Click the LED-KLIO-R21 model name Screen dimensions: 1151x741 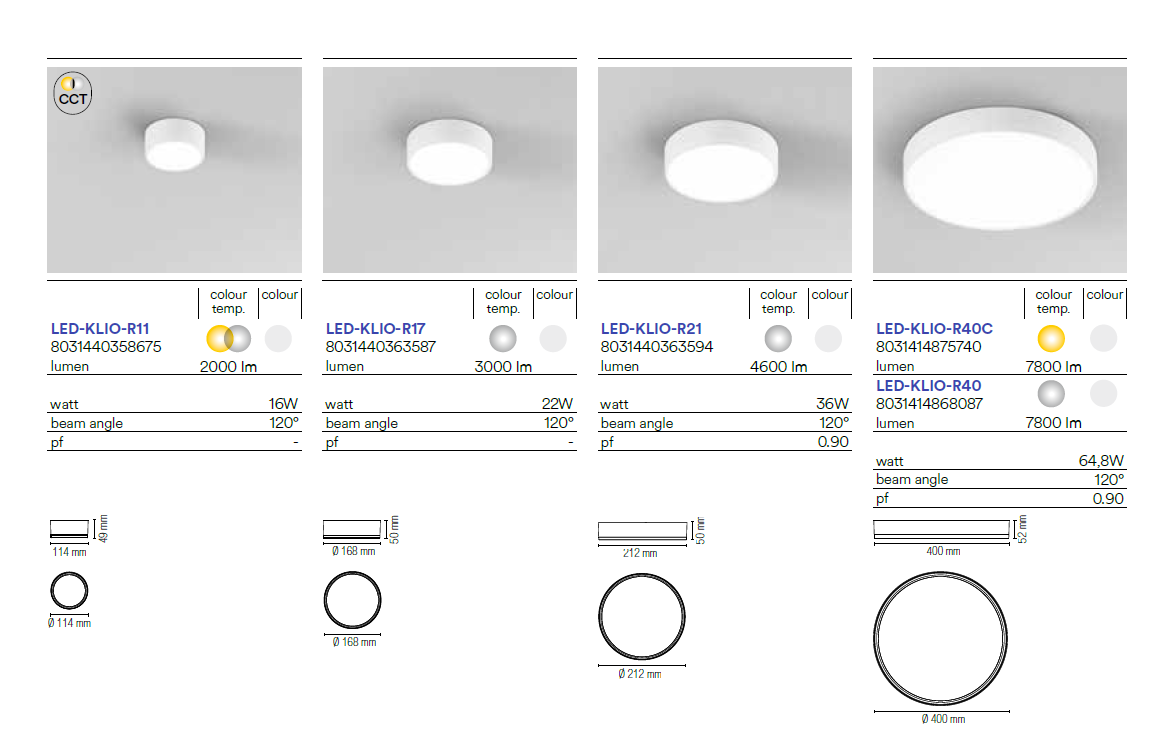coord(651,329)
